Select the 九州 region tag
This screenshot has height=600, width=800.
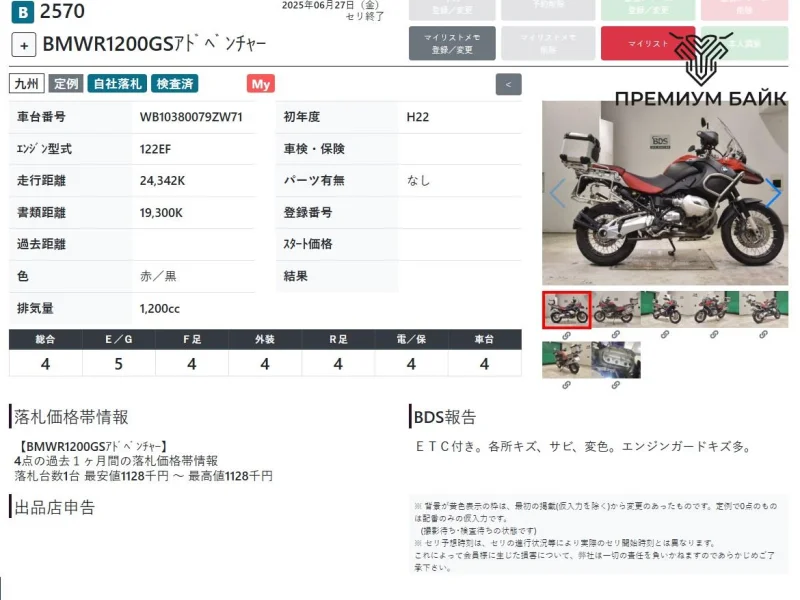pyautogui.click(x=26, y=84)
